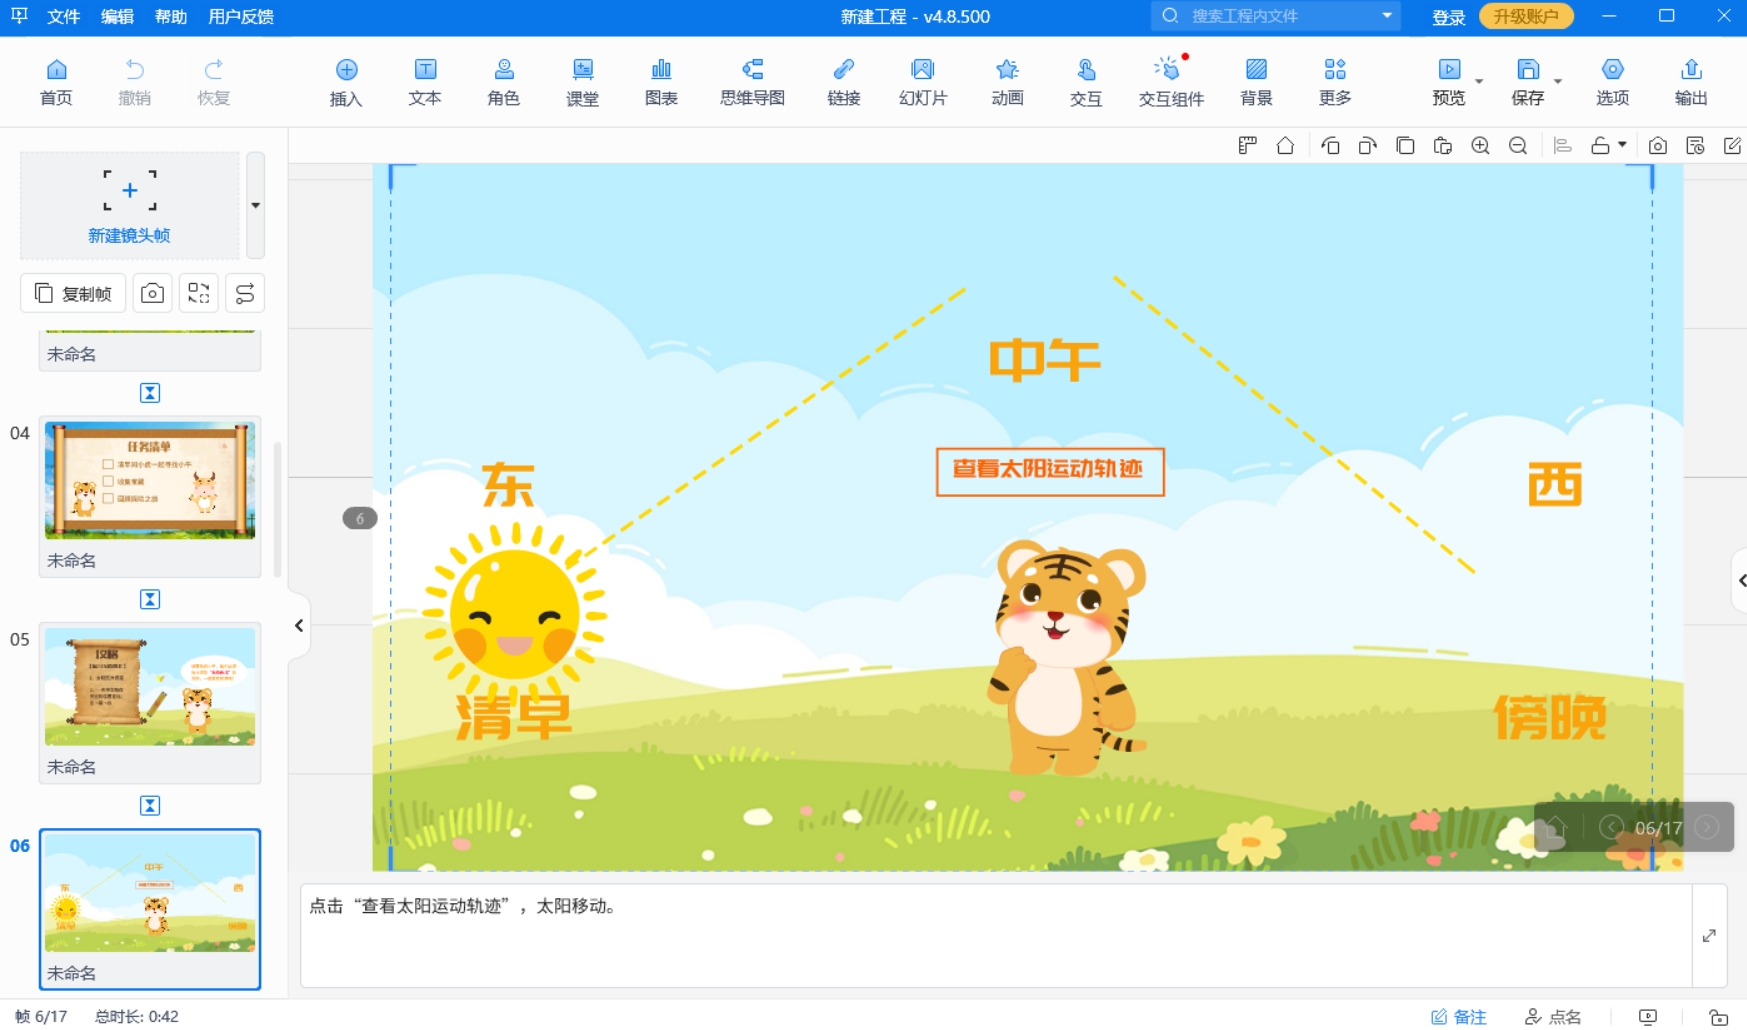The width and height of the screenshot is (1747, 1030).
Task: Click the 撤销 undo icon
Action: click(x=136, y=80)
